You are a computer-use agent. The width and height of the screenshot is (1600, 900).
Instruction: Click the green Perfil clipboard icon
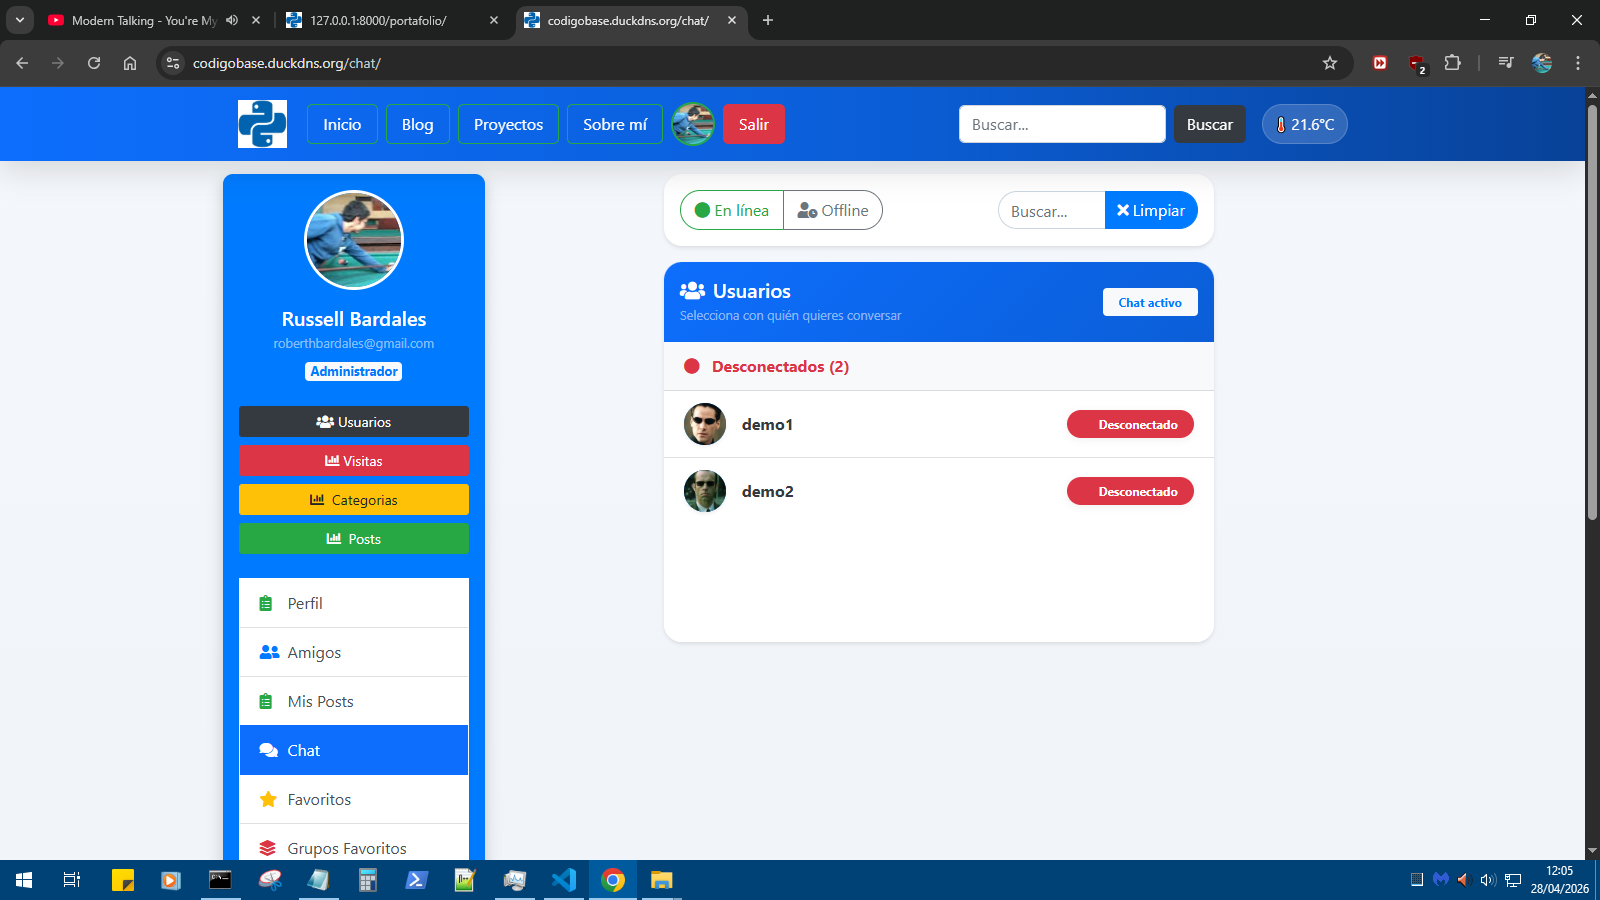pos(266,603)
